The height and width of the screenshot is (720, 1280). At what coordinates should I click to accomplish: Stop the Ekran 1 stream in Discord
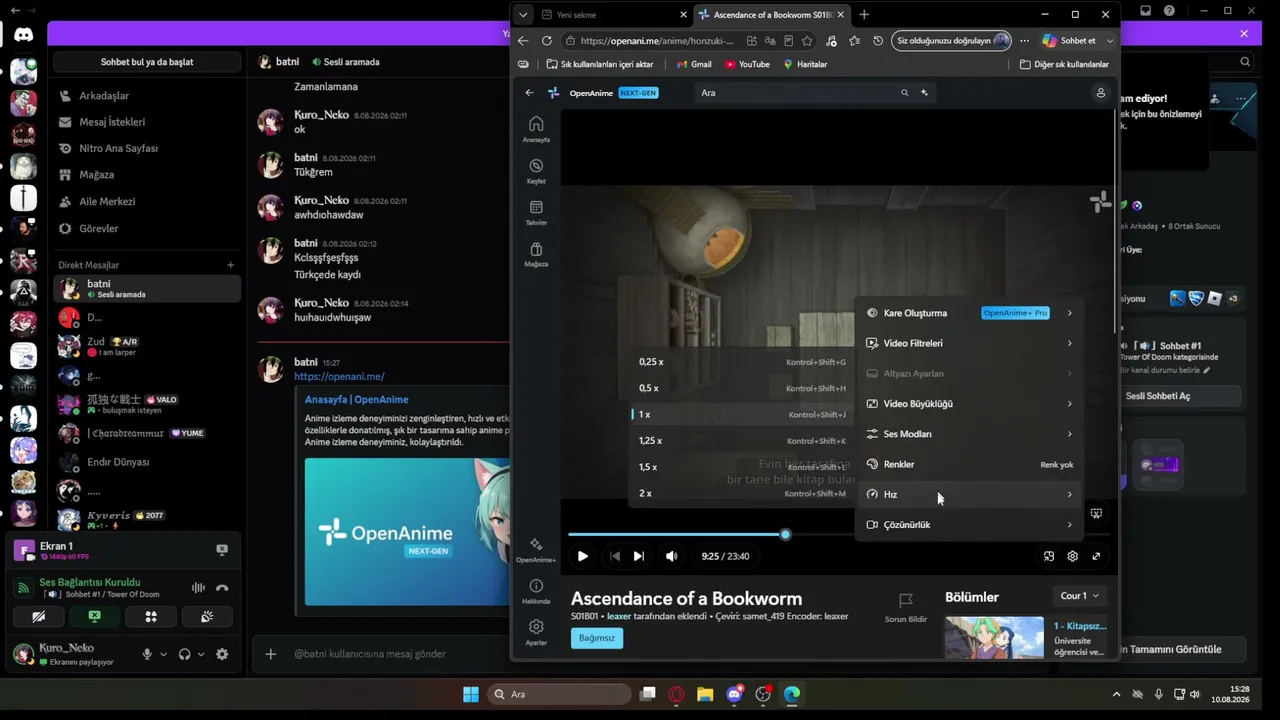click(222, 550)
